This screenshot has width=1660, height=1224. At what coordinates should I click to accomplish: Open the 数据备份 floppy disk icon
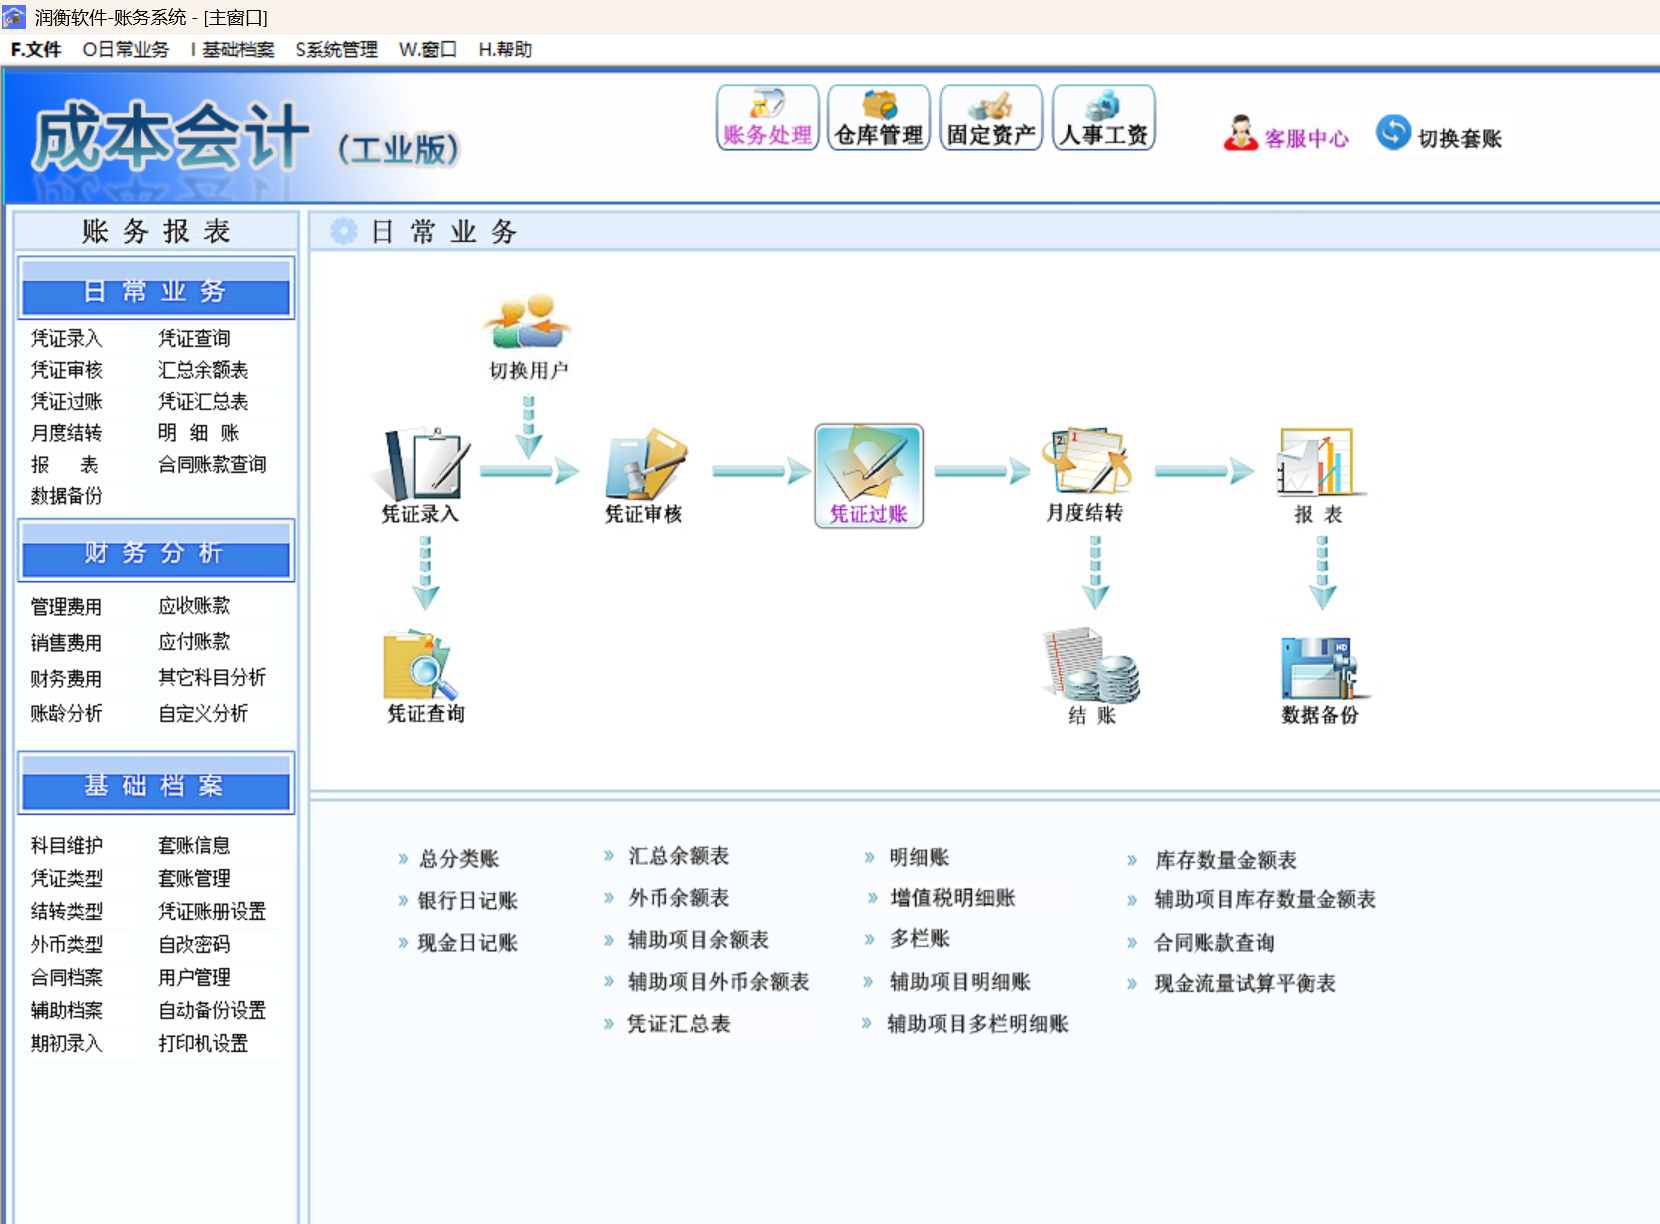point(1322,667)
